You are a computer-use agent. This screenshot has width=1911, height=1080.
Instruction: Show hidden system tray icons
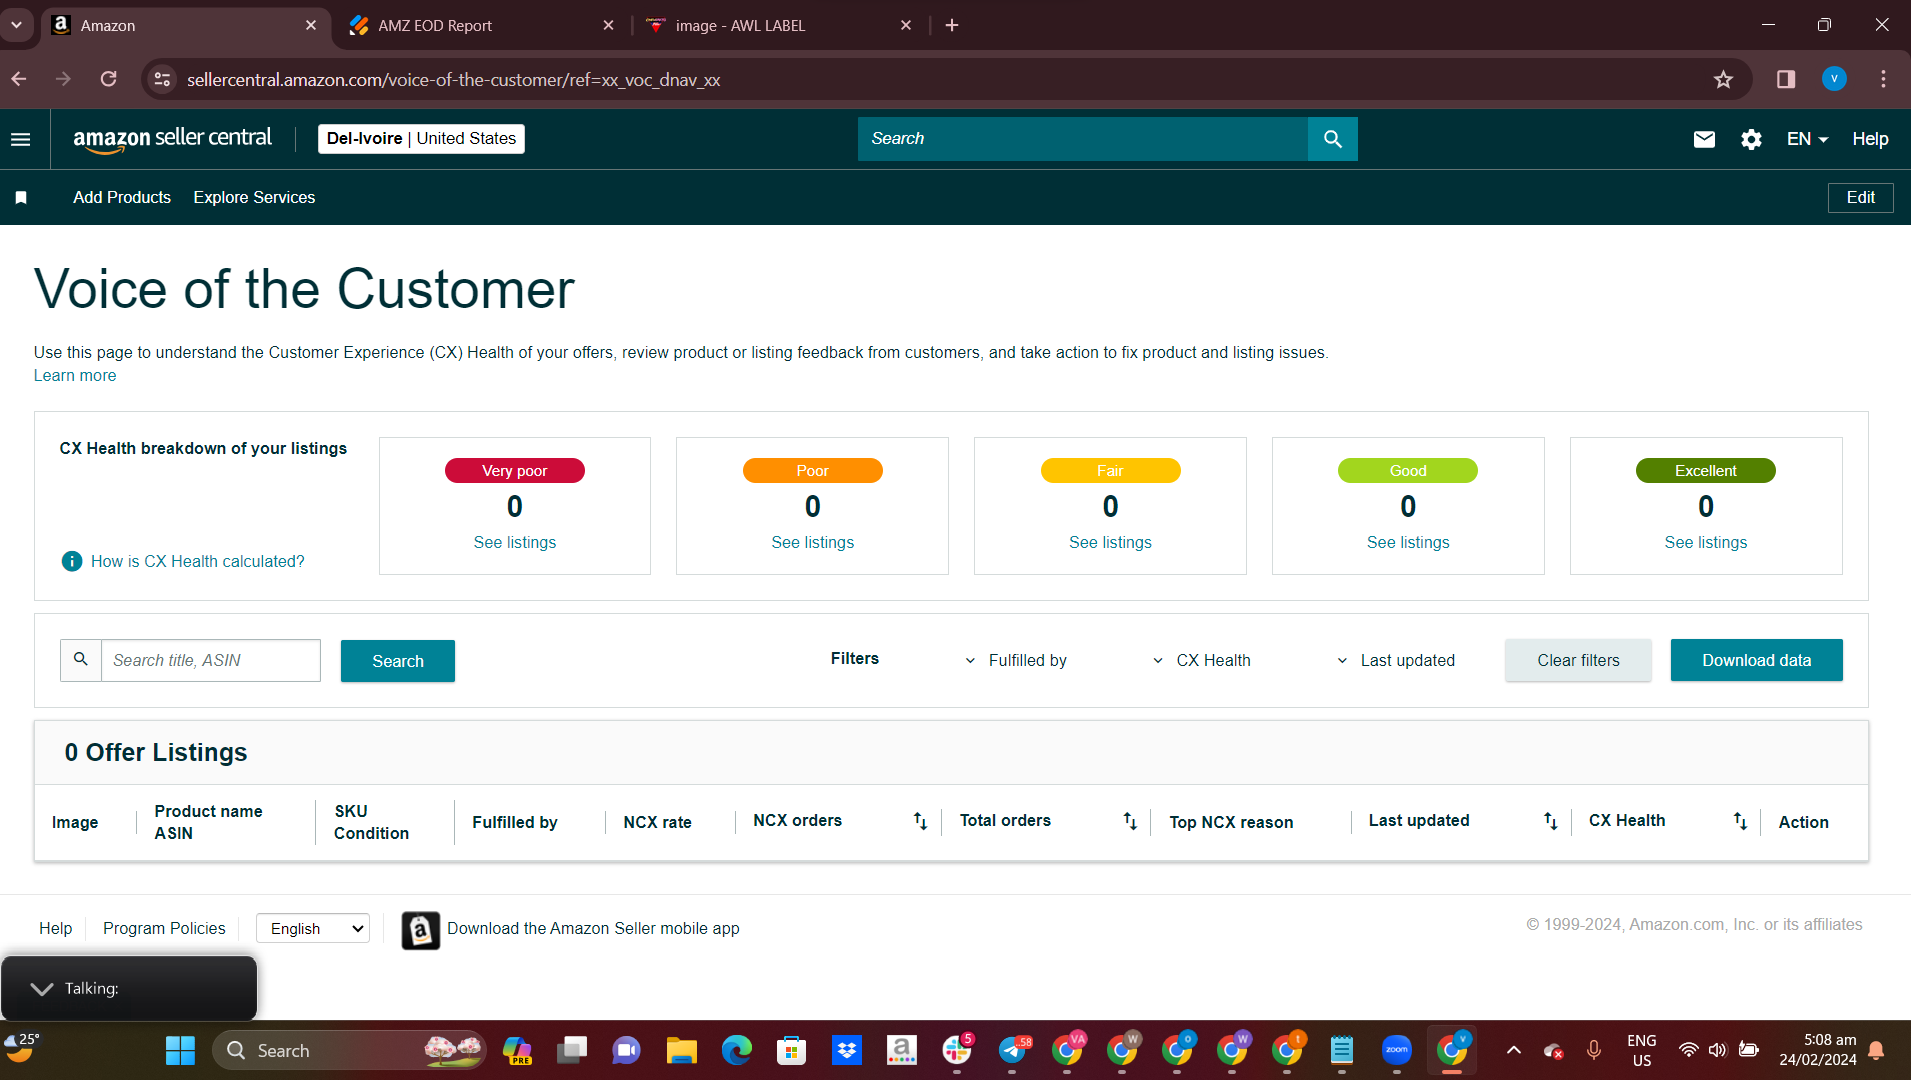pos(1514,1051)
